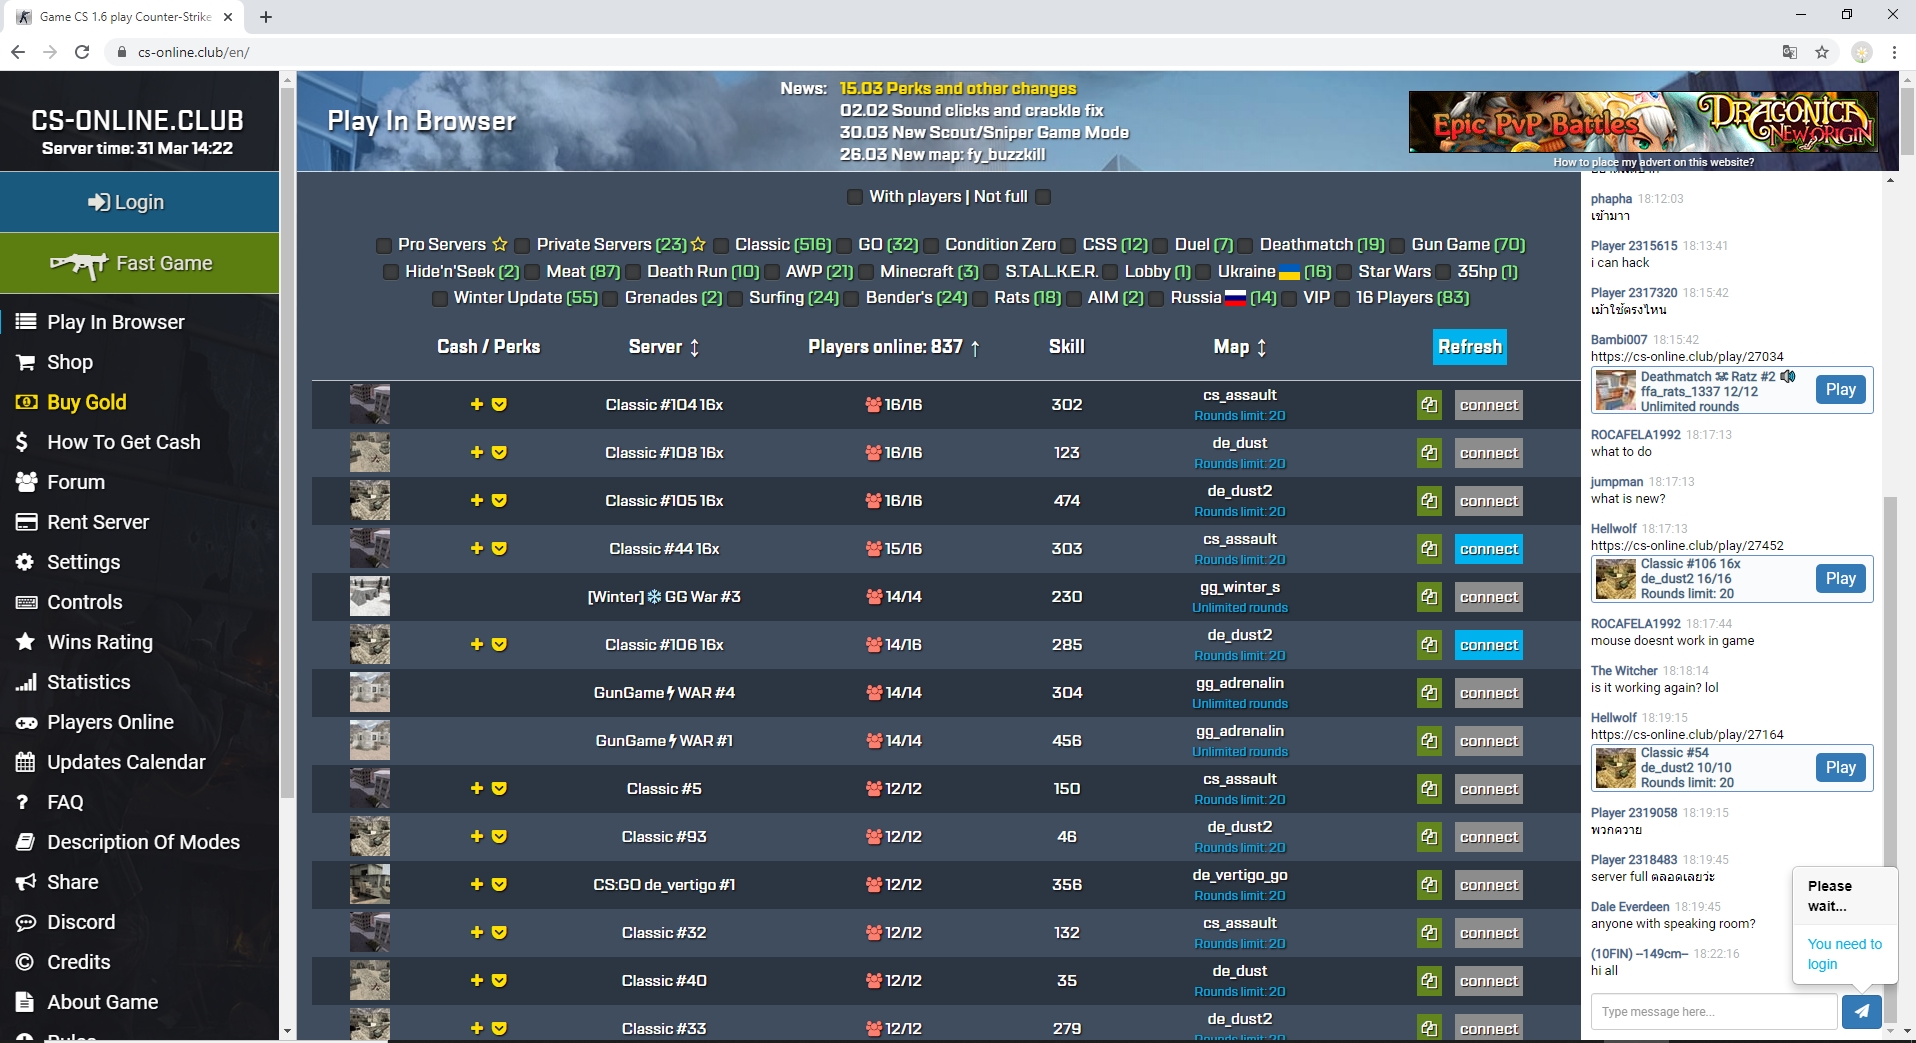This screenshot has height=1043, width=1916.
Task: Open map thumbnail of Classic #104 16x
Action: point(370,404)
